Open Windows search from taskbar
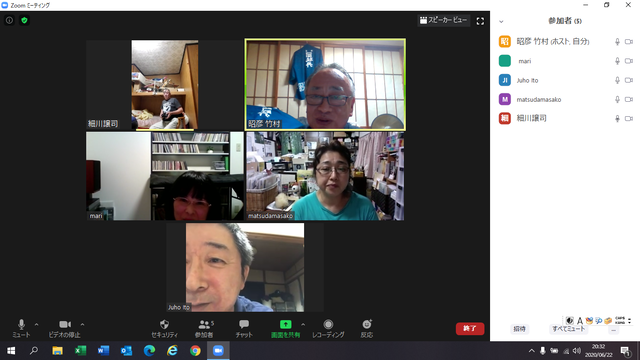 pyautogui.click(x=34, y=351)
